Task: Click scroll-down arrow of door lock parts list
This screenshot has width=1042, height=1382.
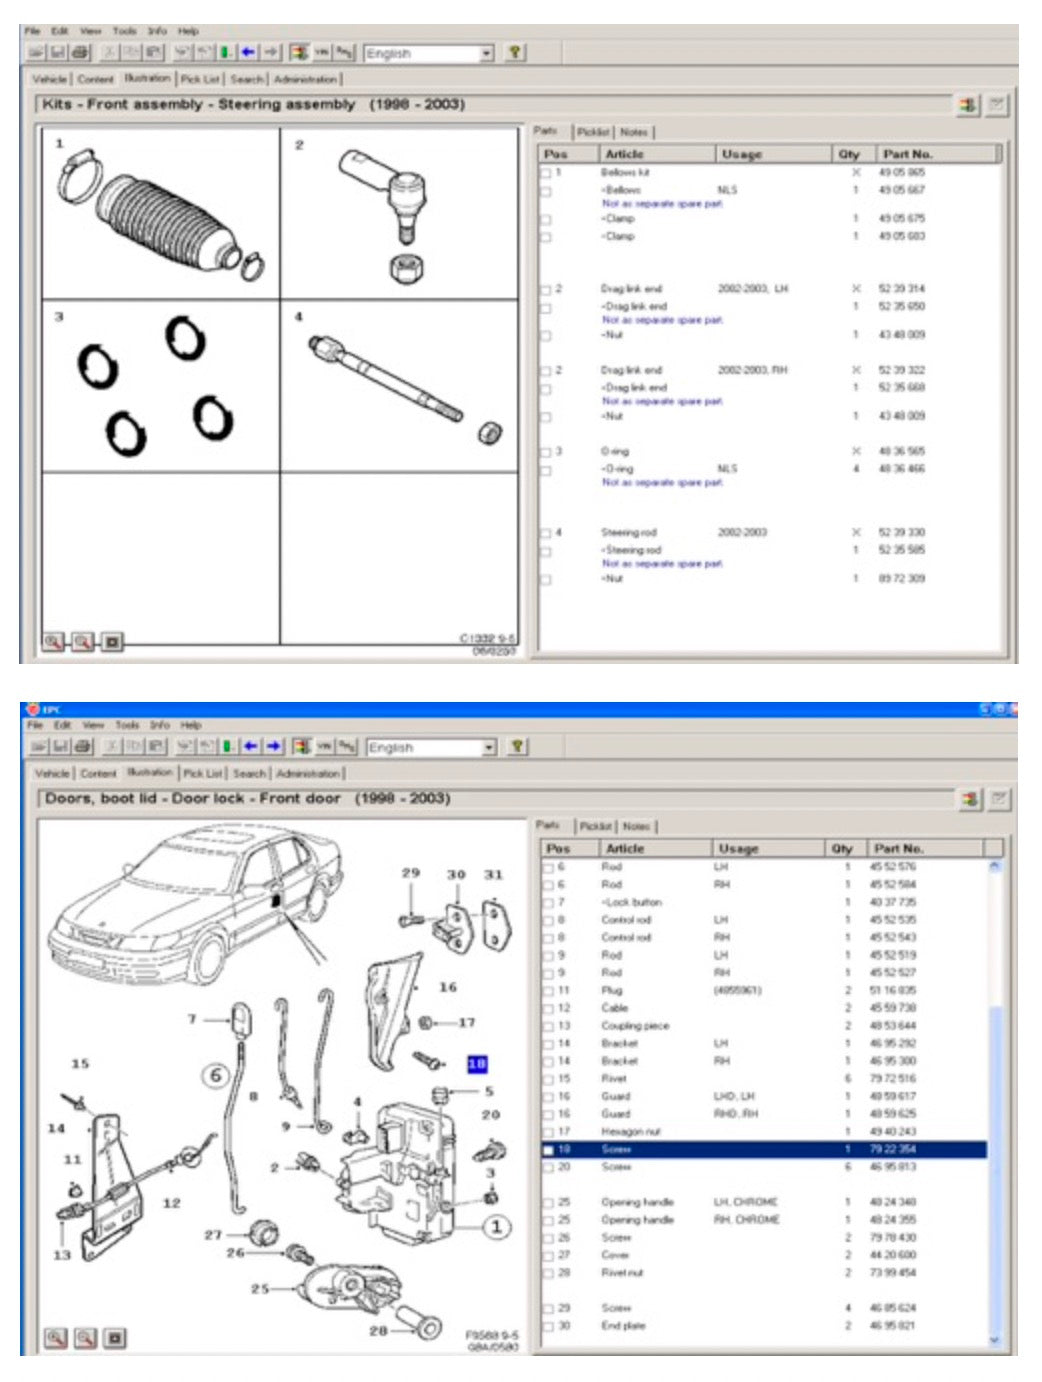Action: pos(994,1338)
